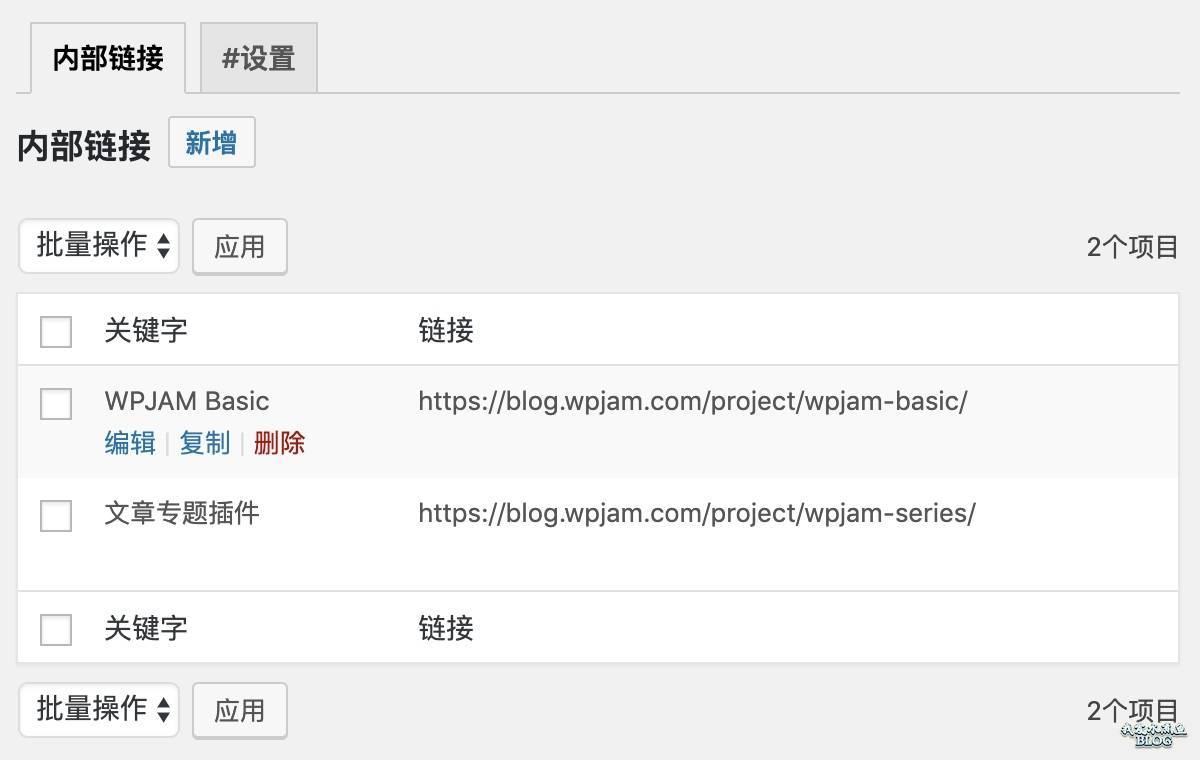
Task: Select the WPJAM Basic keyword entry
Action: (x=186, y=401)
